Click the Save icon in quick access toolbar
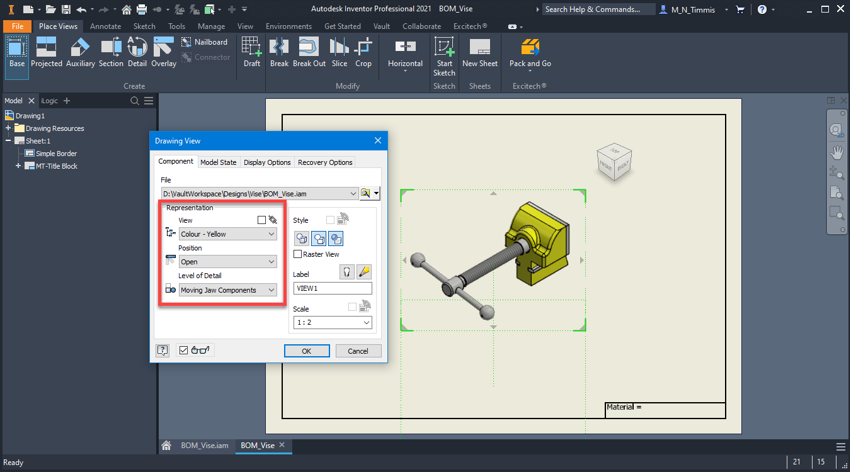The height and width of the screenshot is (472, 850). point(66,9)
